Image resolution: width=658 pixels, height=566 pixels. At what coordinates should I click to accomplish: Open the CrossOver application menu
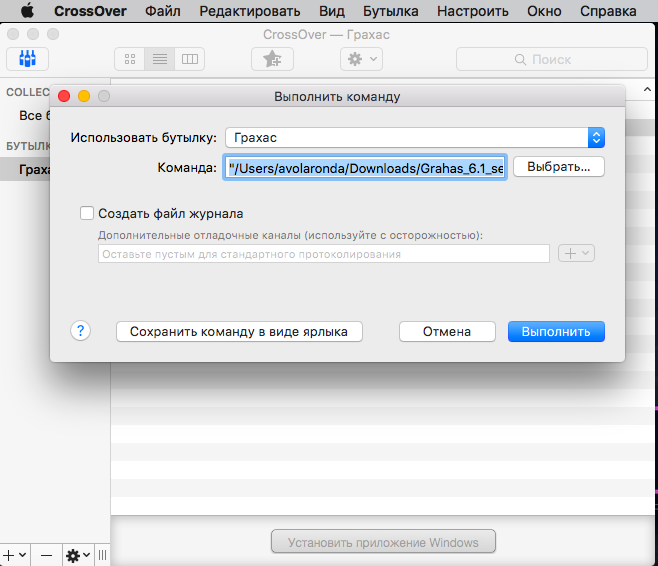[x=90, y=11]
